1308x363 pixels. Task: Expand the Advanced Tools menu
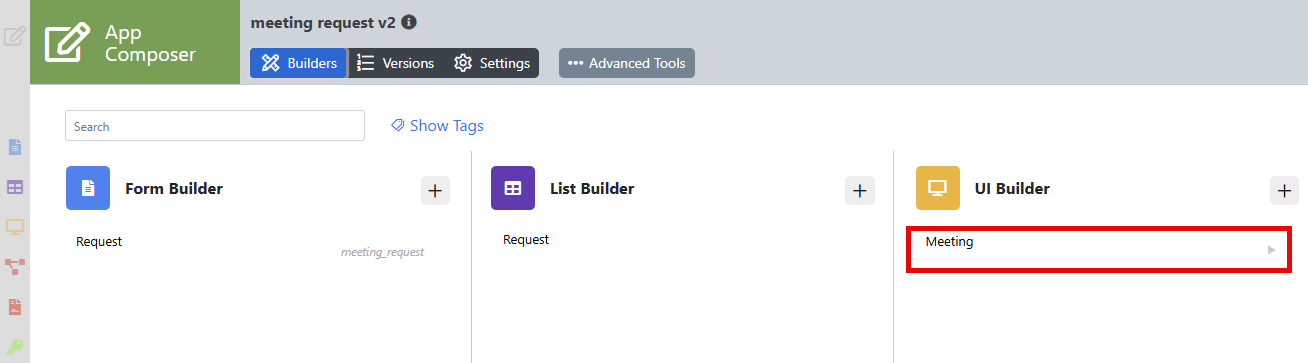coord(627,63)
